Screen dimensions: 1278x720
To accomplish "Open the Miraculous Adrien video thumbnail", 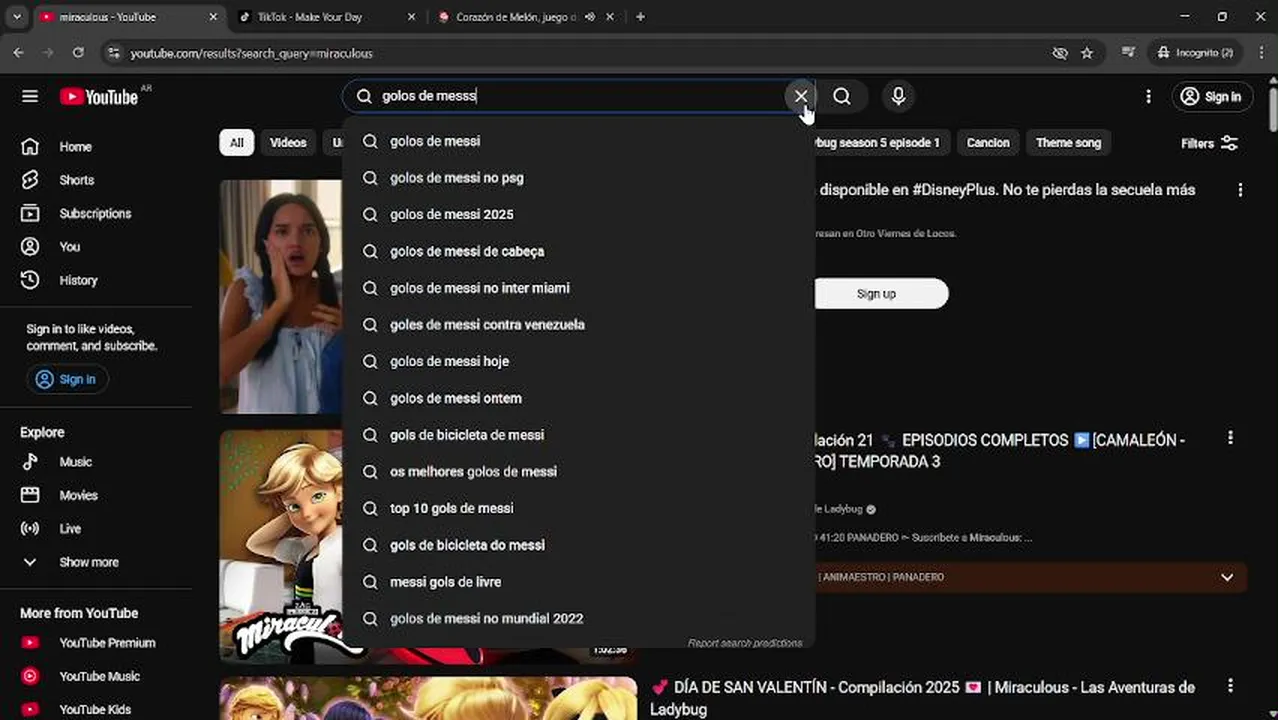I will [x=281, y=547].
